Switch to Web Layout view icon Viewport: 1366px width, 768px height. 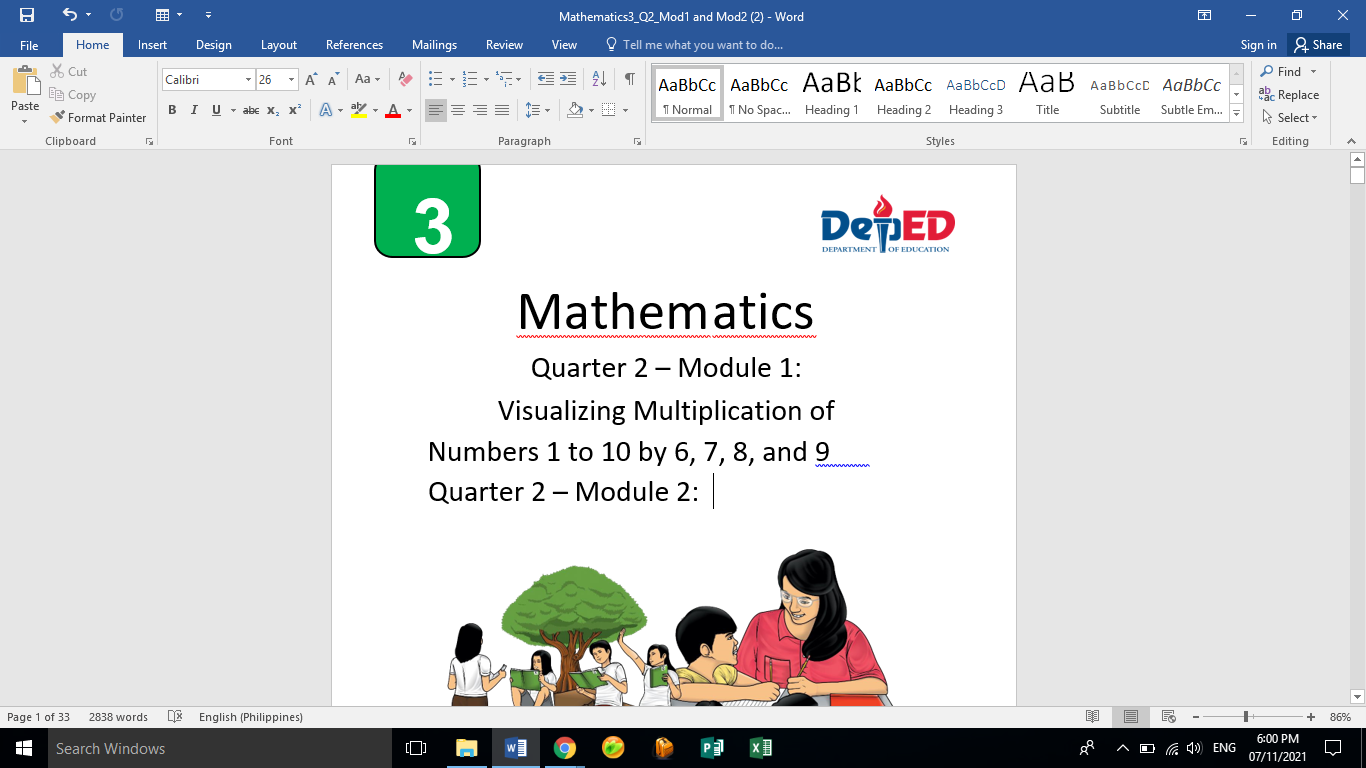(x=1168, y=717)
